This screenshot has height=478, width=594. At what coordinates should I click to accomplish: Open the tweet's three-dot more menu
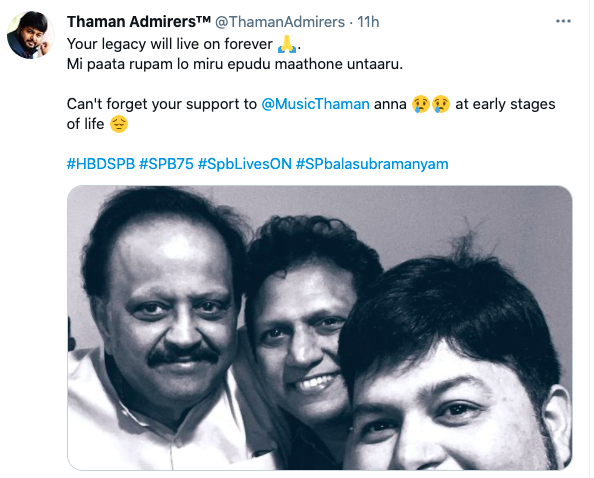(563, 21)
